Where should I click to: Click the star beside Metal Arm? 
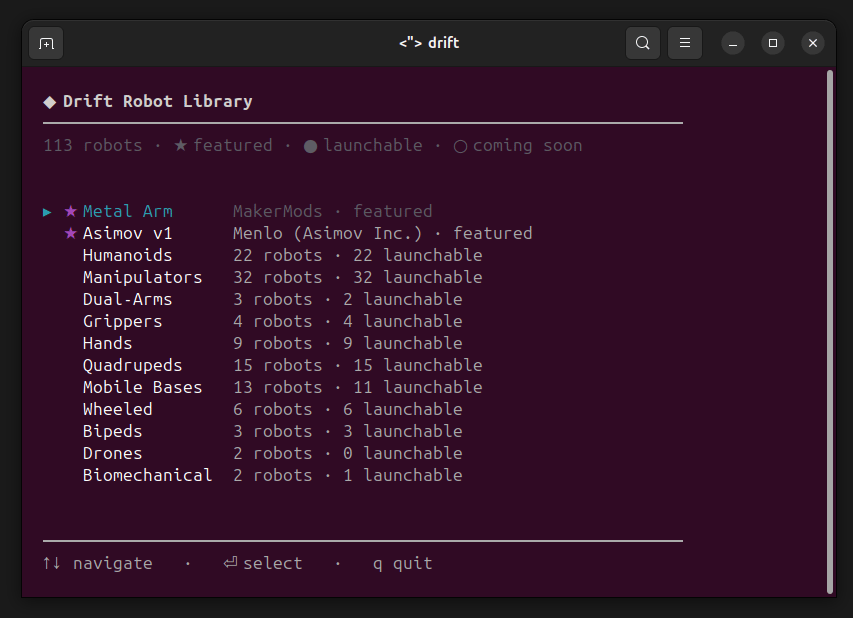[71, 211]
